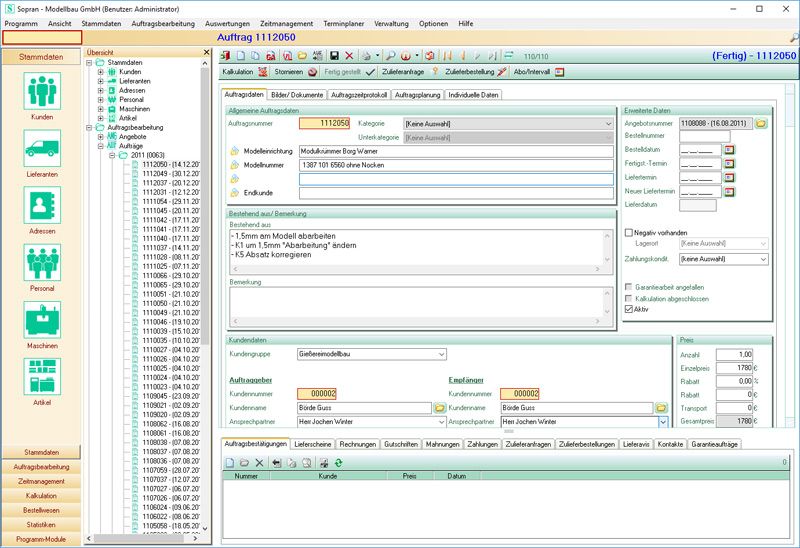
Task: Collapse the 2011 (0063) tree folder
Action: [x=112, y=155]
